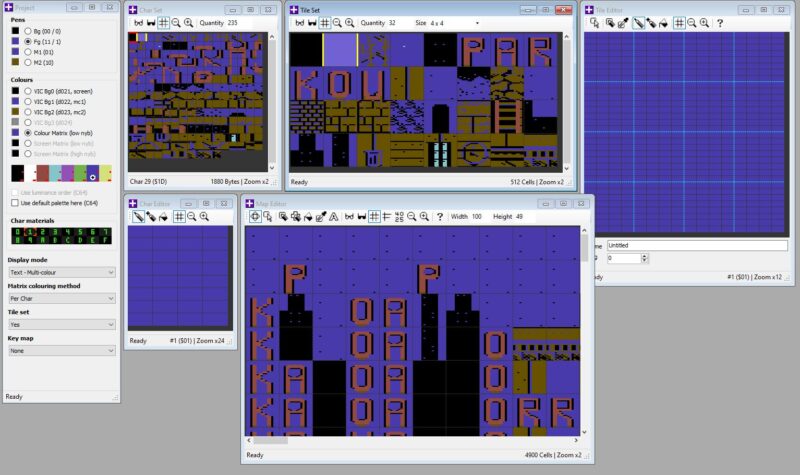Select the brush tool in Char Editor

(151, 217)
